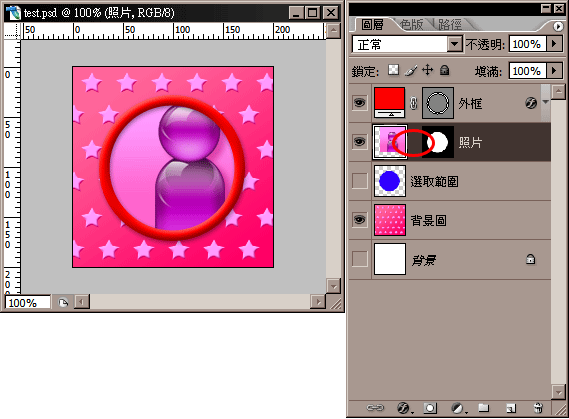569x419 pixels.
Task: Click the zoom 100% field in status bar
Action: pyautogui.click(x=28, y=303)
